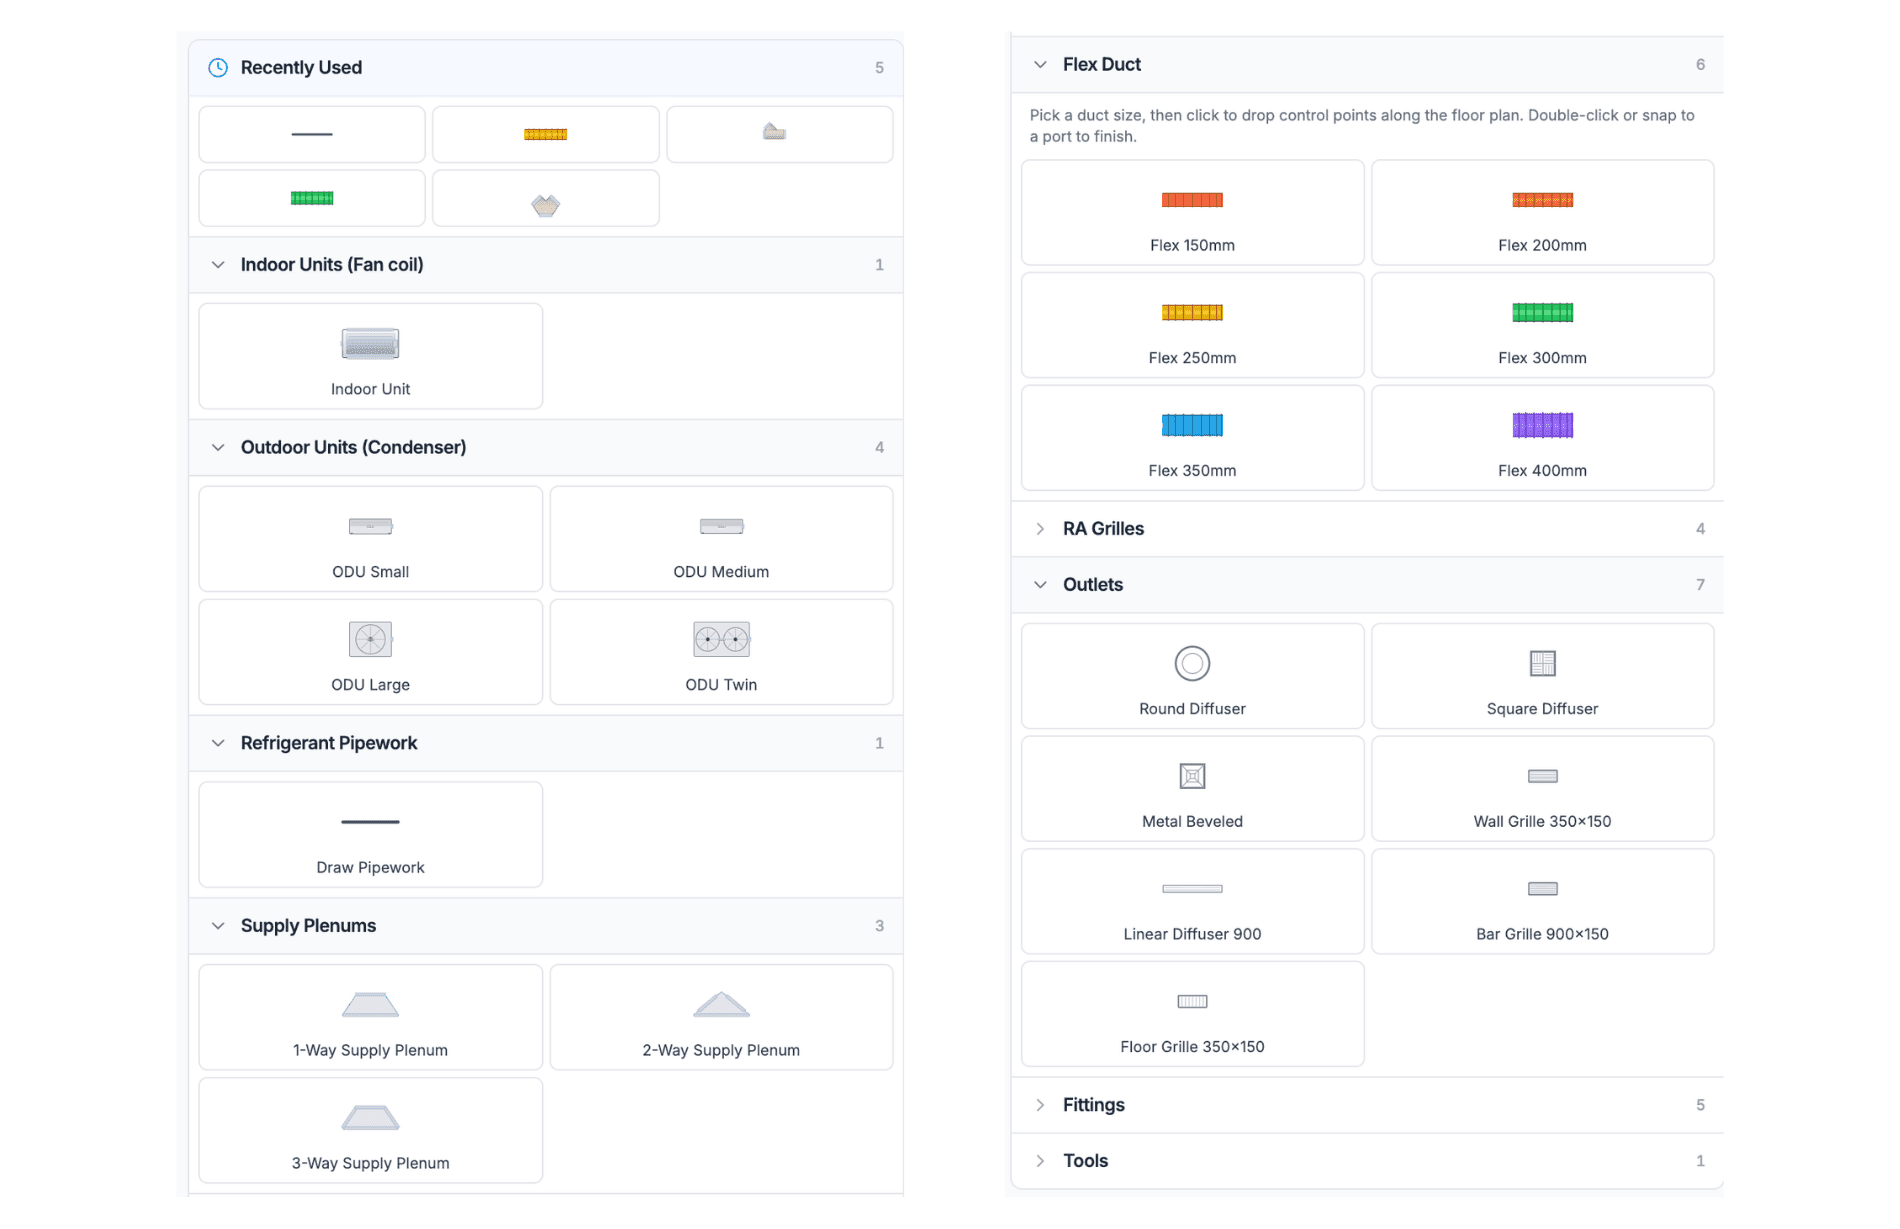This screenshot has width=1900, height=1229.
Task: Pick the Floor Grille 350×150 outlet
Action: coord(1192,1014)
